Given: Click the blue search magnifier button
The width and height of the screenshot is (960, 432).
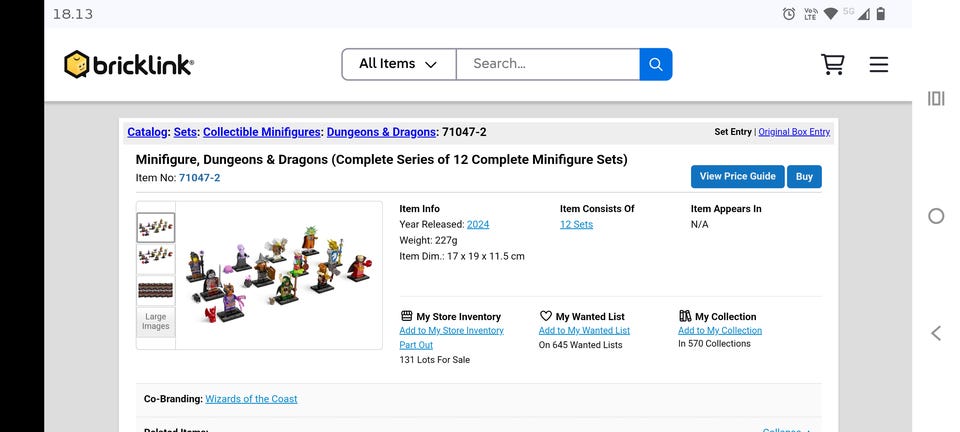Looking at the screenshot, I should pos(656,64).
